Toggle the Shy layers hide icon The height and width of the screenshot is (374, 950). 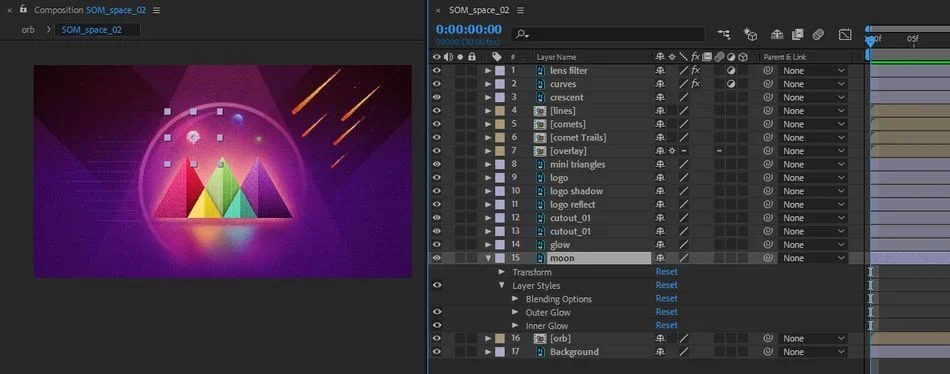pyautogui.click(x=777, y=35)
